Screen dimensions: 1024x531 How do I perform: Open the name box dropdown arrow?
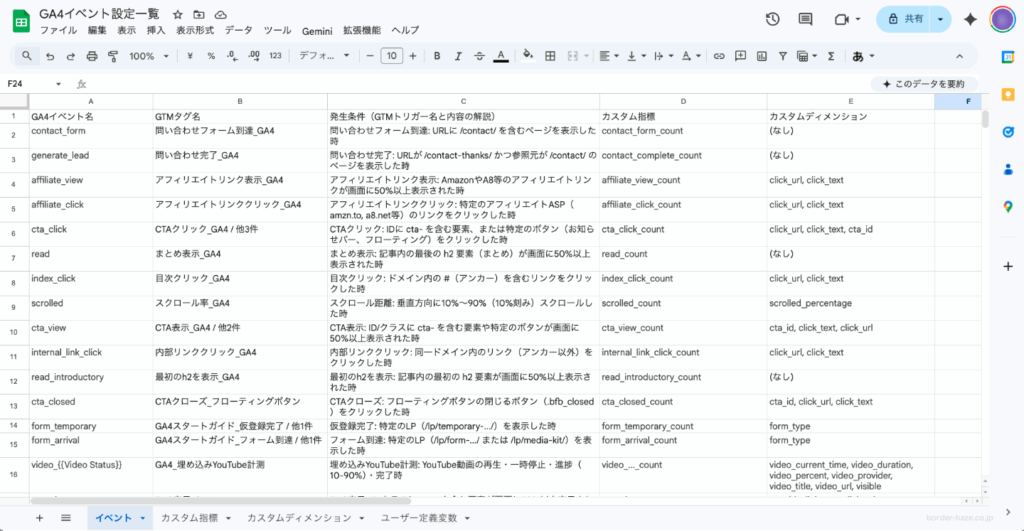coord(58,84)
